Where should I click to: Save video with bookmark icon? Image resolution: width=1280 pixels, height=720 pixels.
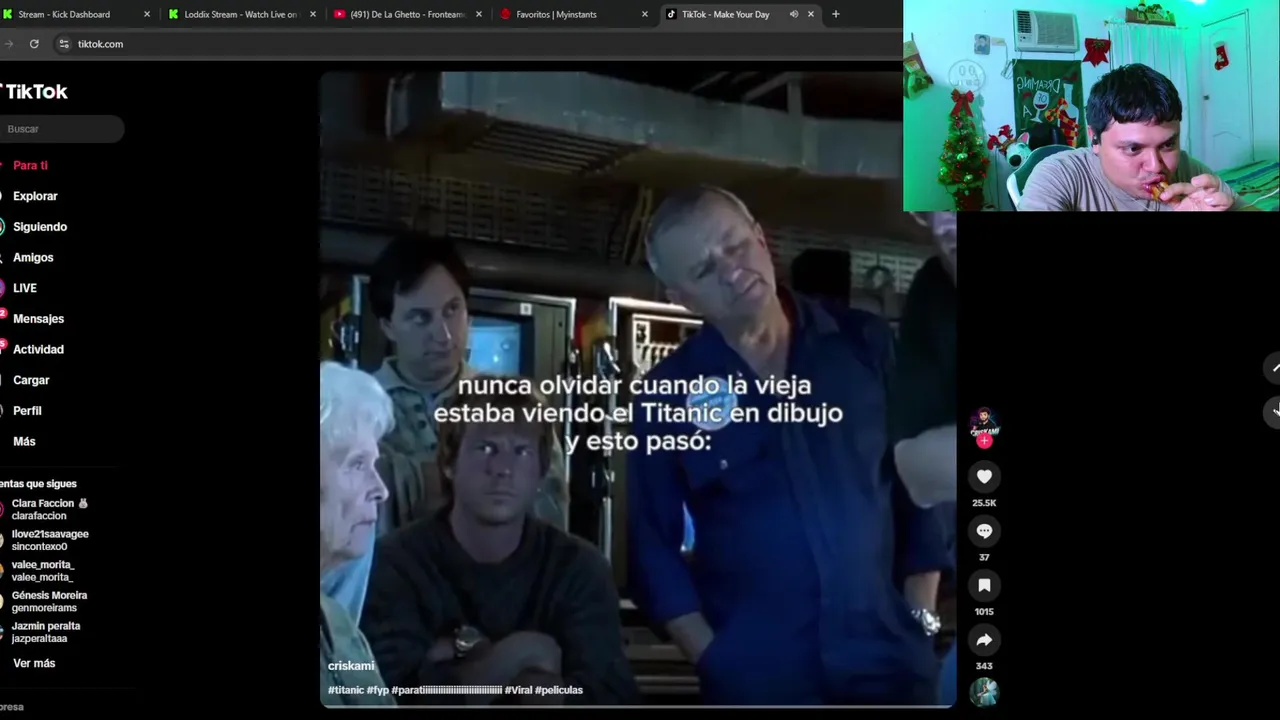pyautogui.click(x=984, y=585)
